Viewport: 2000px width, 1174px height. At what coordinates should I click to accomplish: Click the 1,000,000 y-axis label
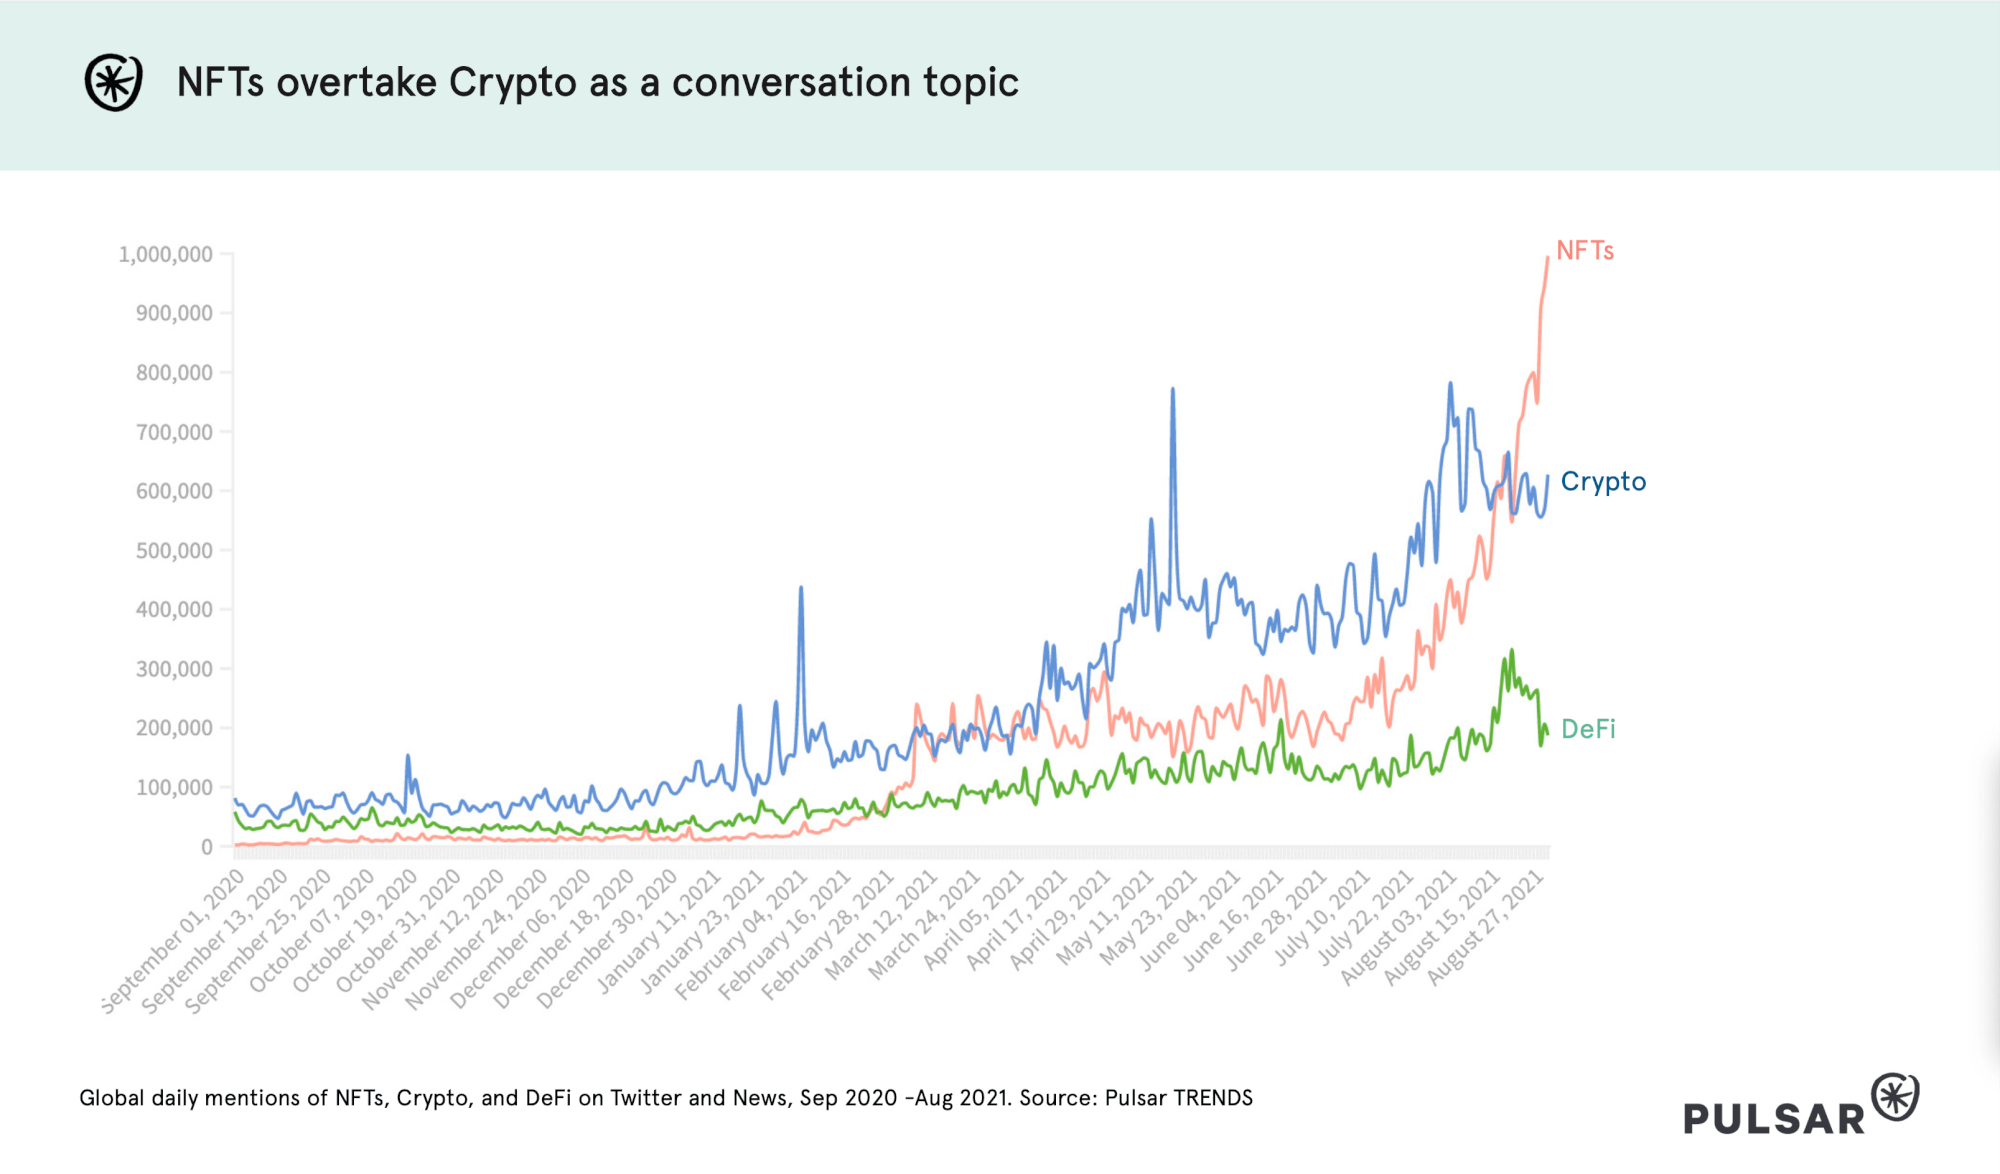[x=166, y=255]
